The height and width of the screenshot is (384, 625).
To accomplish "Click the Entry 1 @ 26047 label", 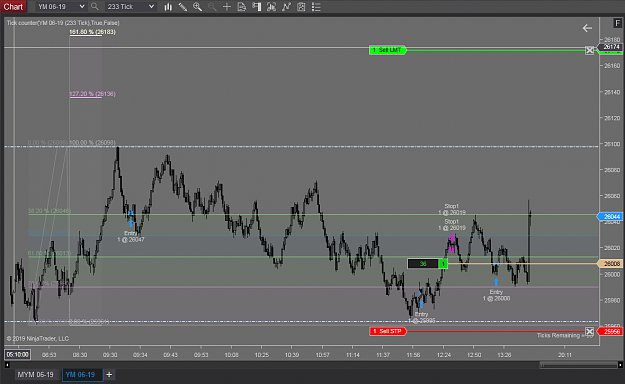I will click(x=131, y=236).
